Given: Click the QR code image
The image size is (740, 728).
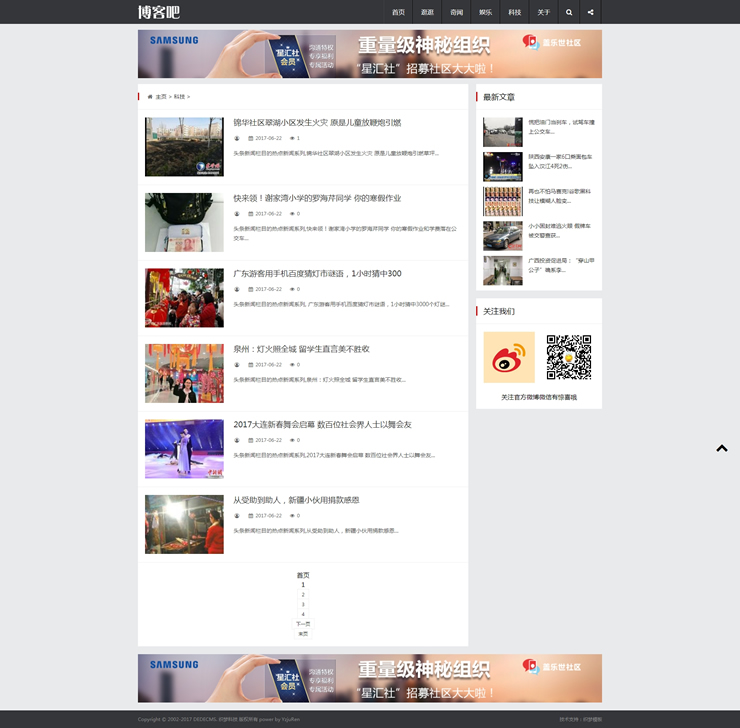Looking at the screenshot, I should [569, 357].
